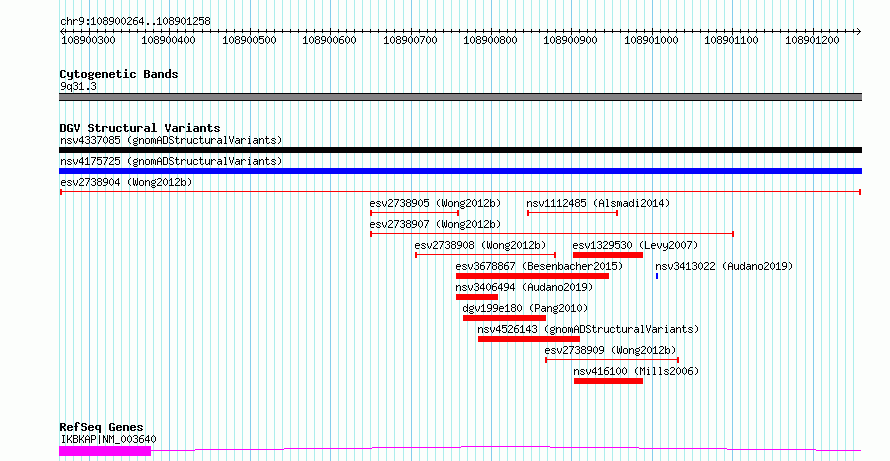The image size is (890, 461).
Task: Open nsv1112485 (Alsmadi2014) variant label
Action: [598, 203]
